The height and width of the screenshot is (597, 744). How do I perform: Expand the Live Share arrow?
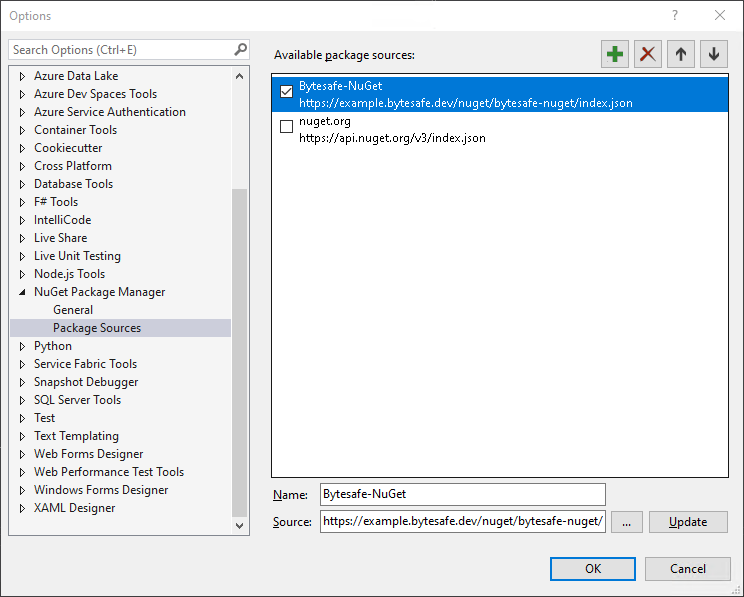(x=22, y=238)
